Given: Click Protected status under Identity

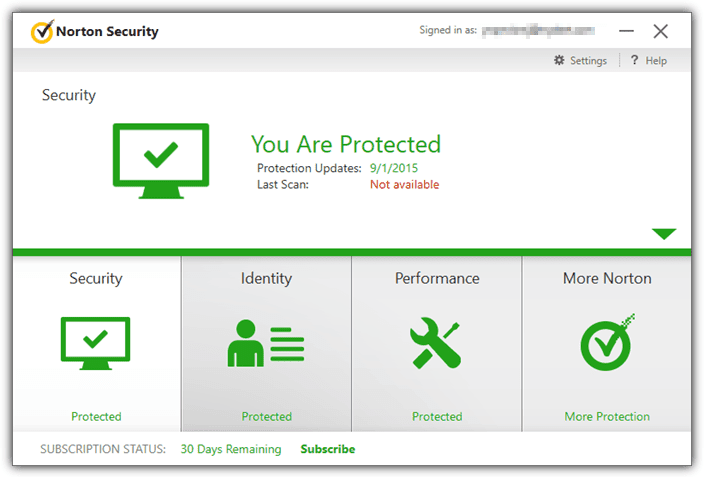Looking at the screenshot, I should coord(267,416).
